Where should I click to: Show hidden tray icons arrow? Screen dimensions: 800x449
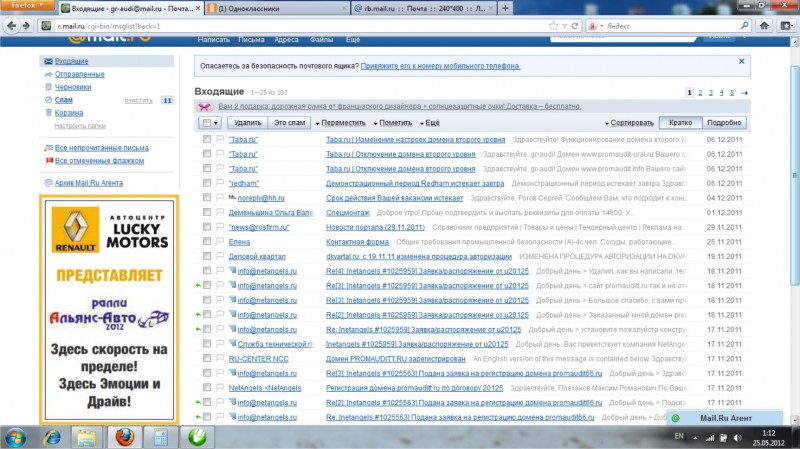(695, 438)
